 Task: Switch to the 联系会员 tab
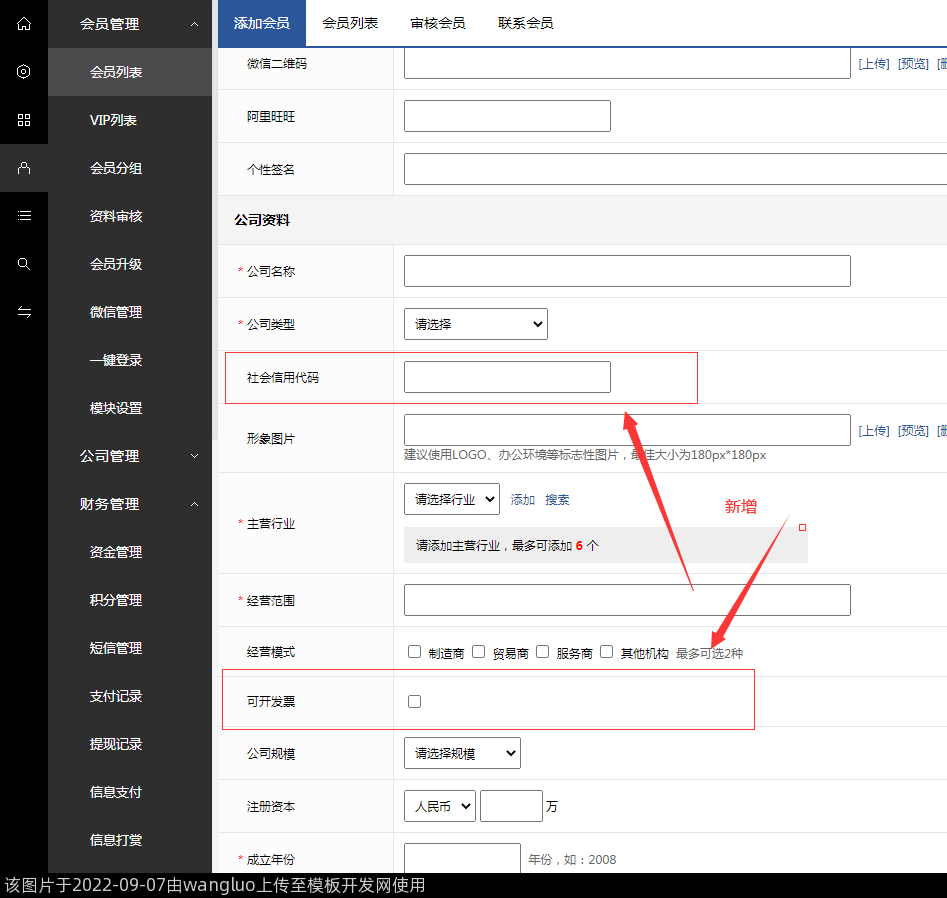[x=525, y=23]
